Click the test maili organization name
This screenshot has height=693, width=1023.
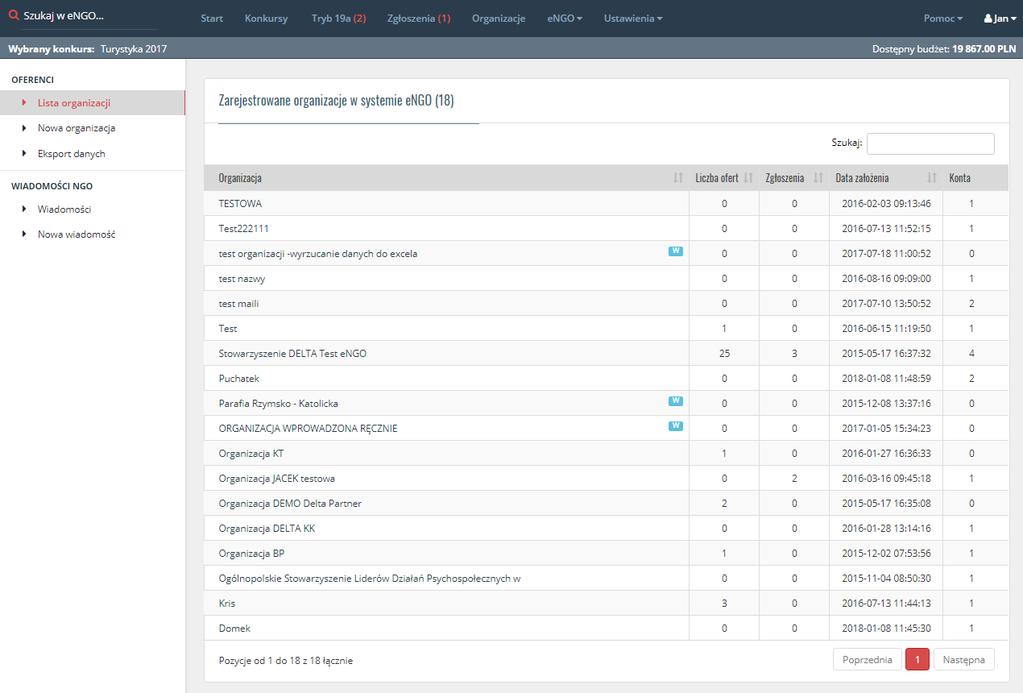click(x=238, y=303)
